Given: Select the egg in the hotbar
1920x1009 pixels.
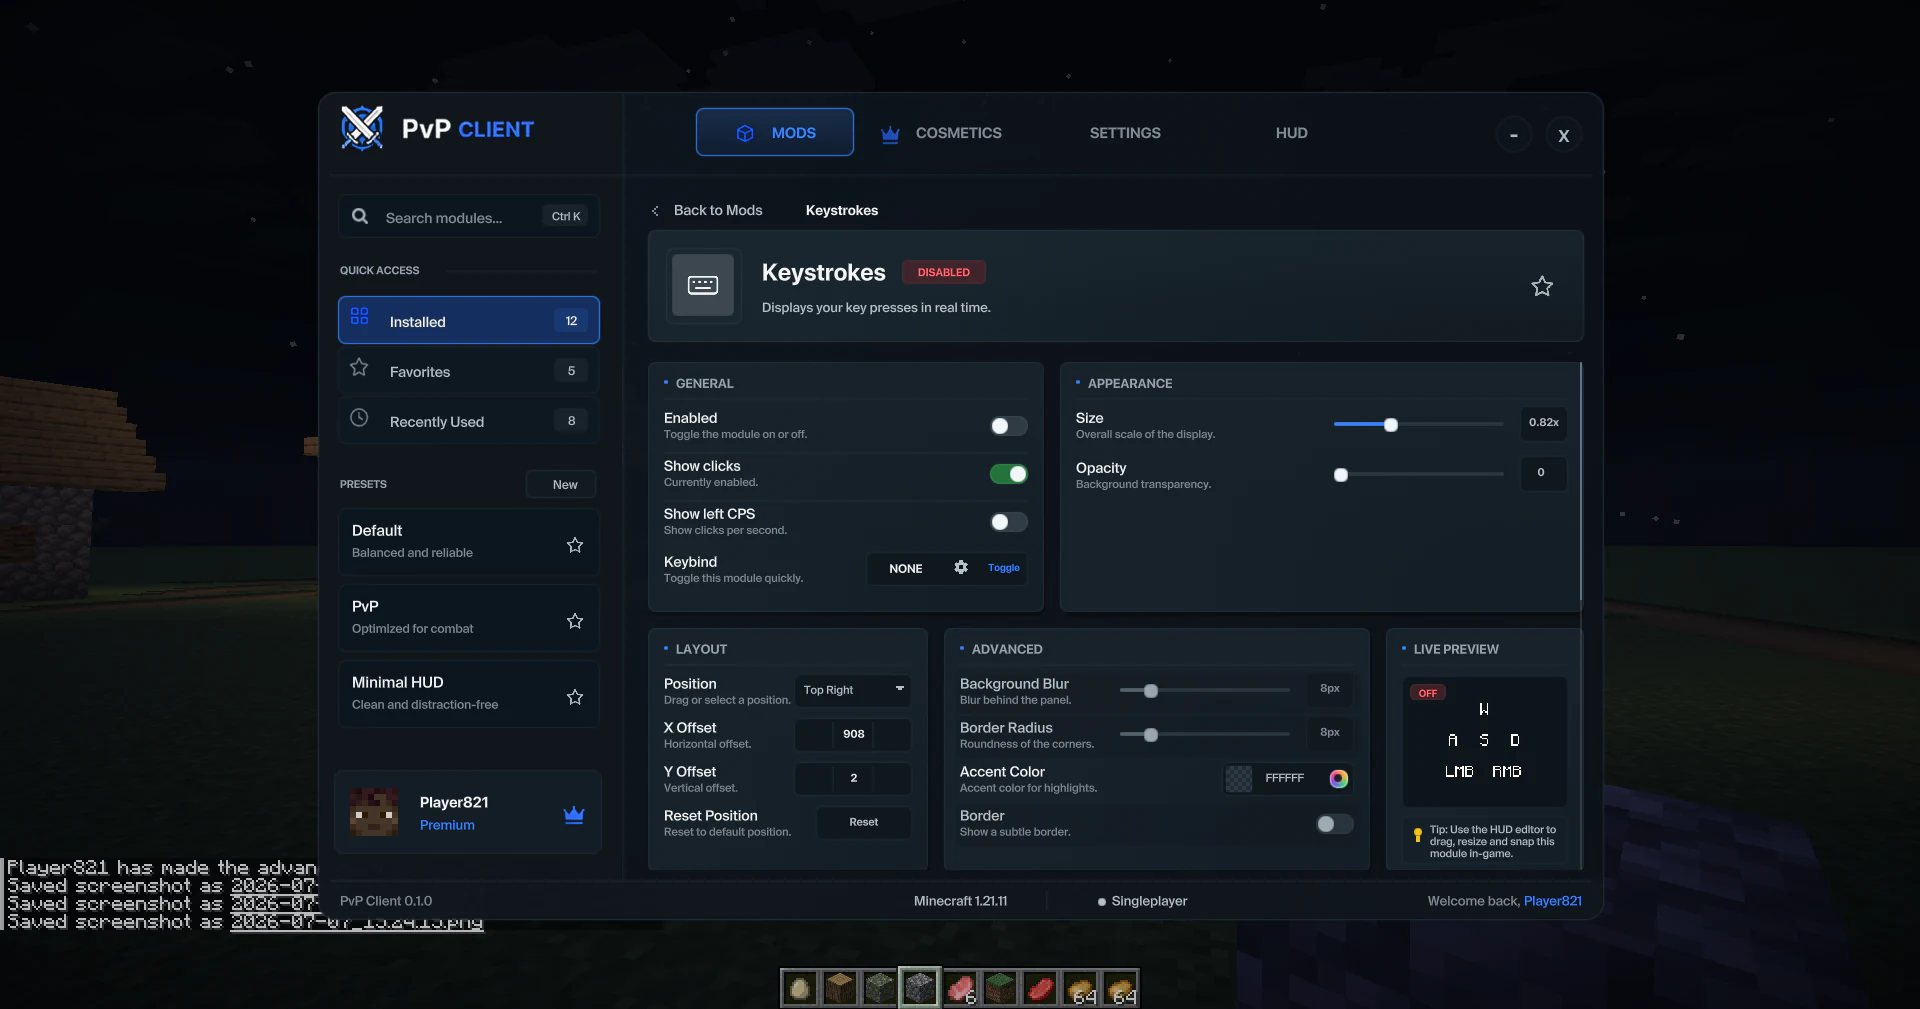Looking at the screenshot, I should (x=799, y=989).
